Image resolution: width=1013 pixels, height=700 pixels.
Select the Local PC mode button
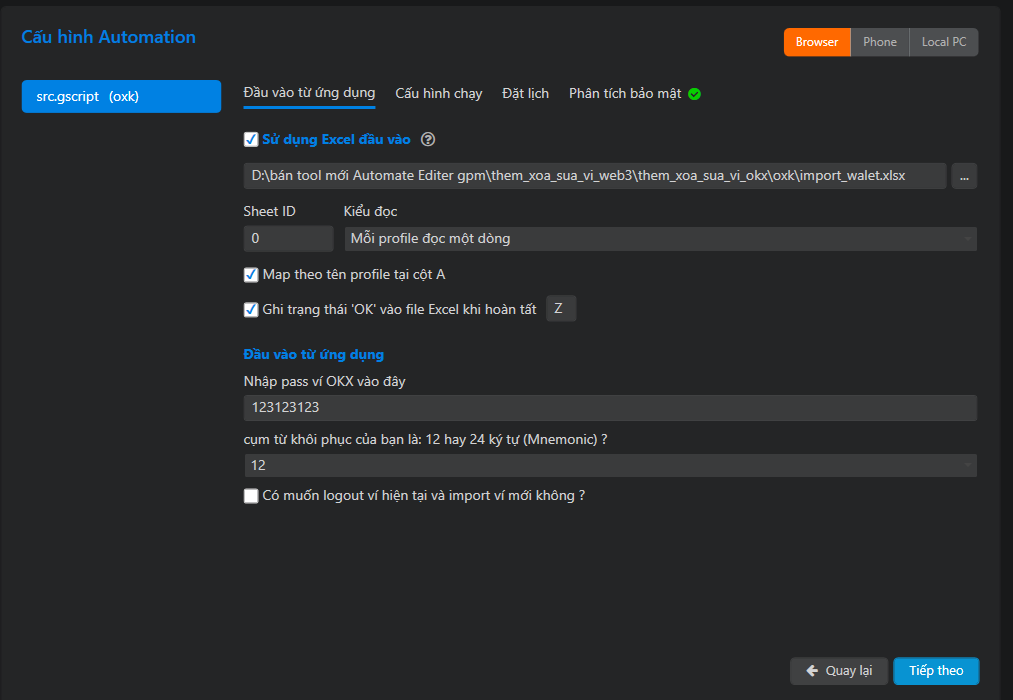coord(944,42)
